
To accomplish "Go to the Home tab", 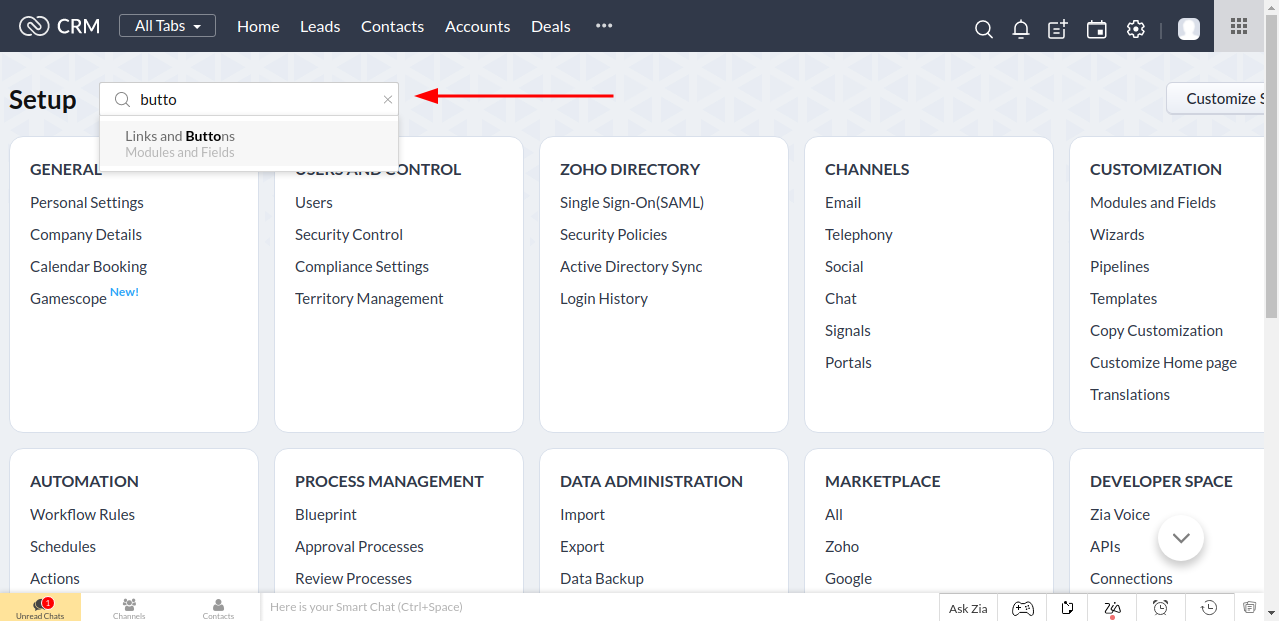I will click(258, 26).
